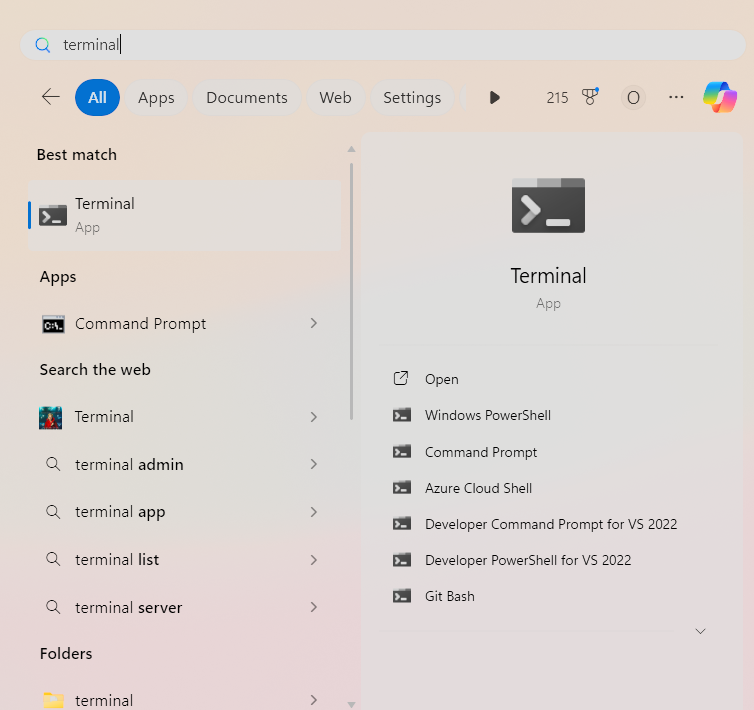Select the terminal server web suggestion
Screen dimensions: 754x710
point(185,608)
